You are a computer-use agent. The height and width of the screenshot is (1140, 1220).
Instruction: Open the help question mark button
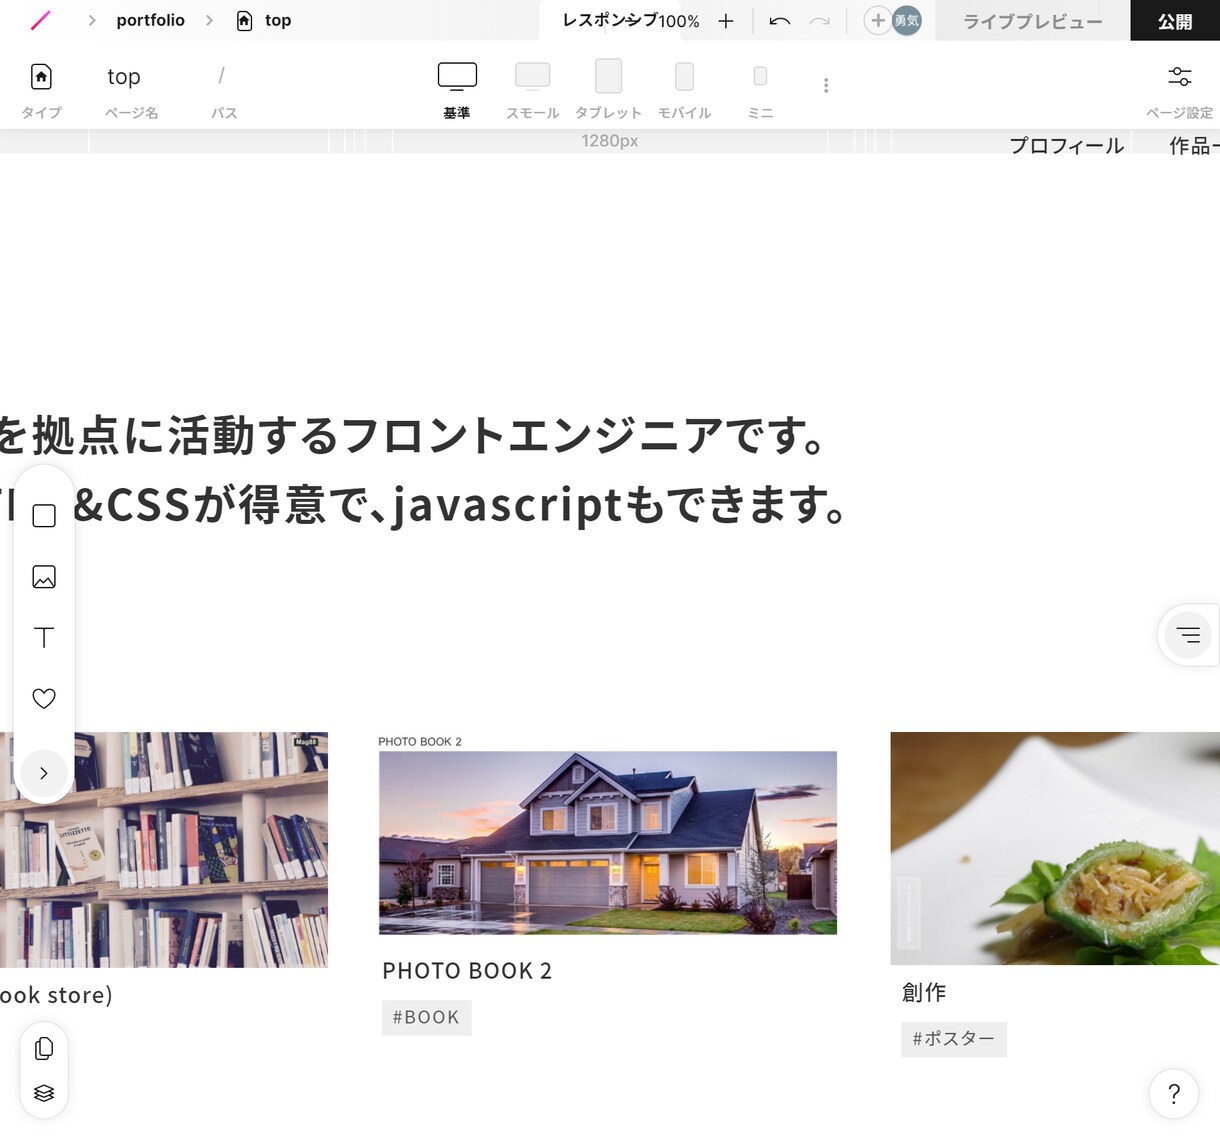click(x=1174, y=1094)
